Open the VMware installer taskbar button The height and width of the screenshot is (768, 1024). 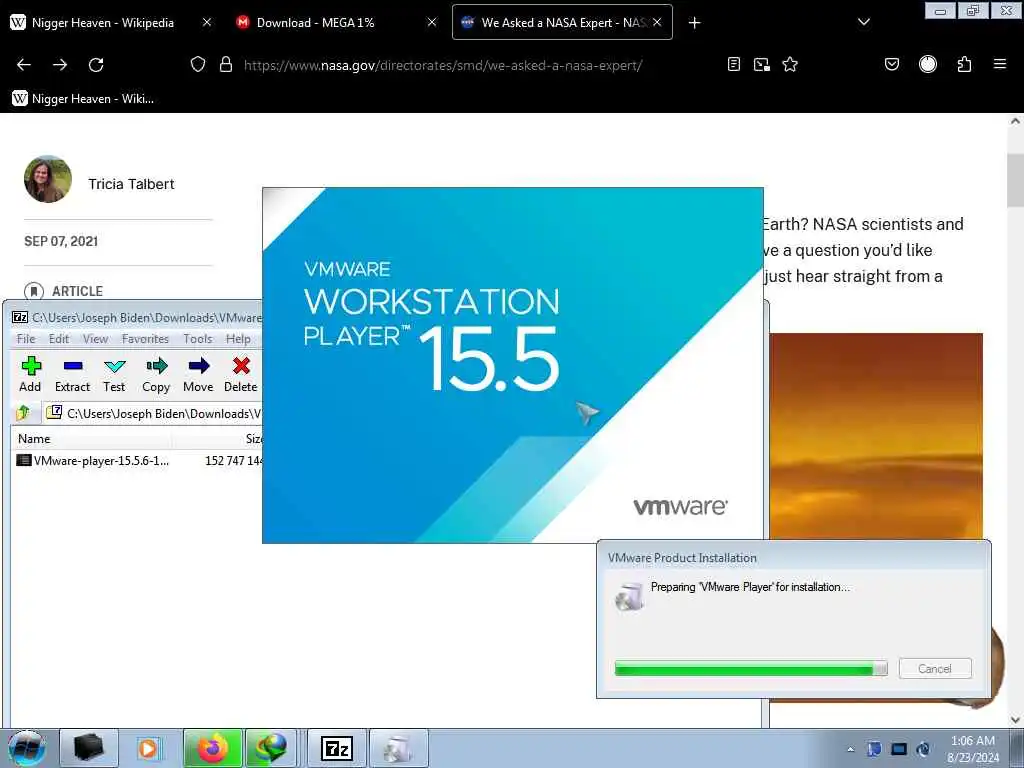pos(399,748)
